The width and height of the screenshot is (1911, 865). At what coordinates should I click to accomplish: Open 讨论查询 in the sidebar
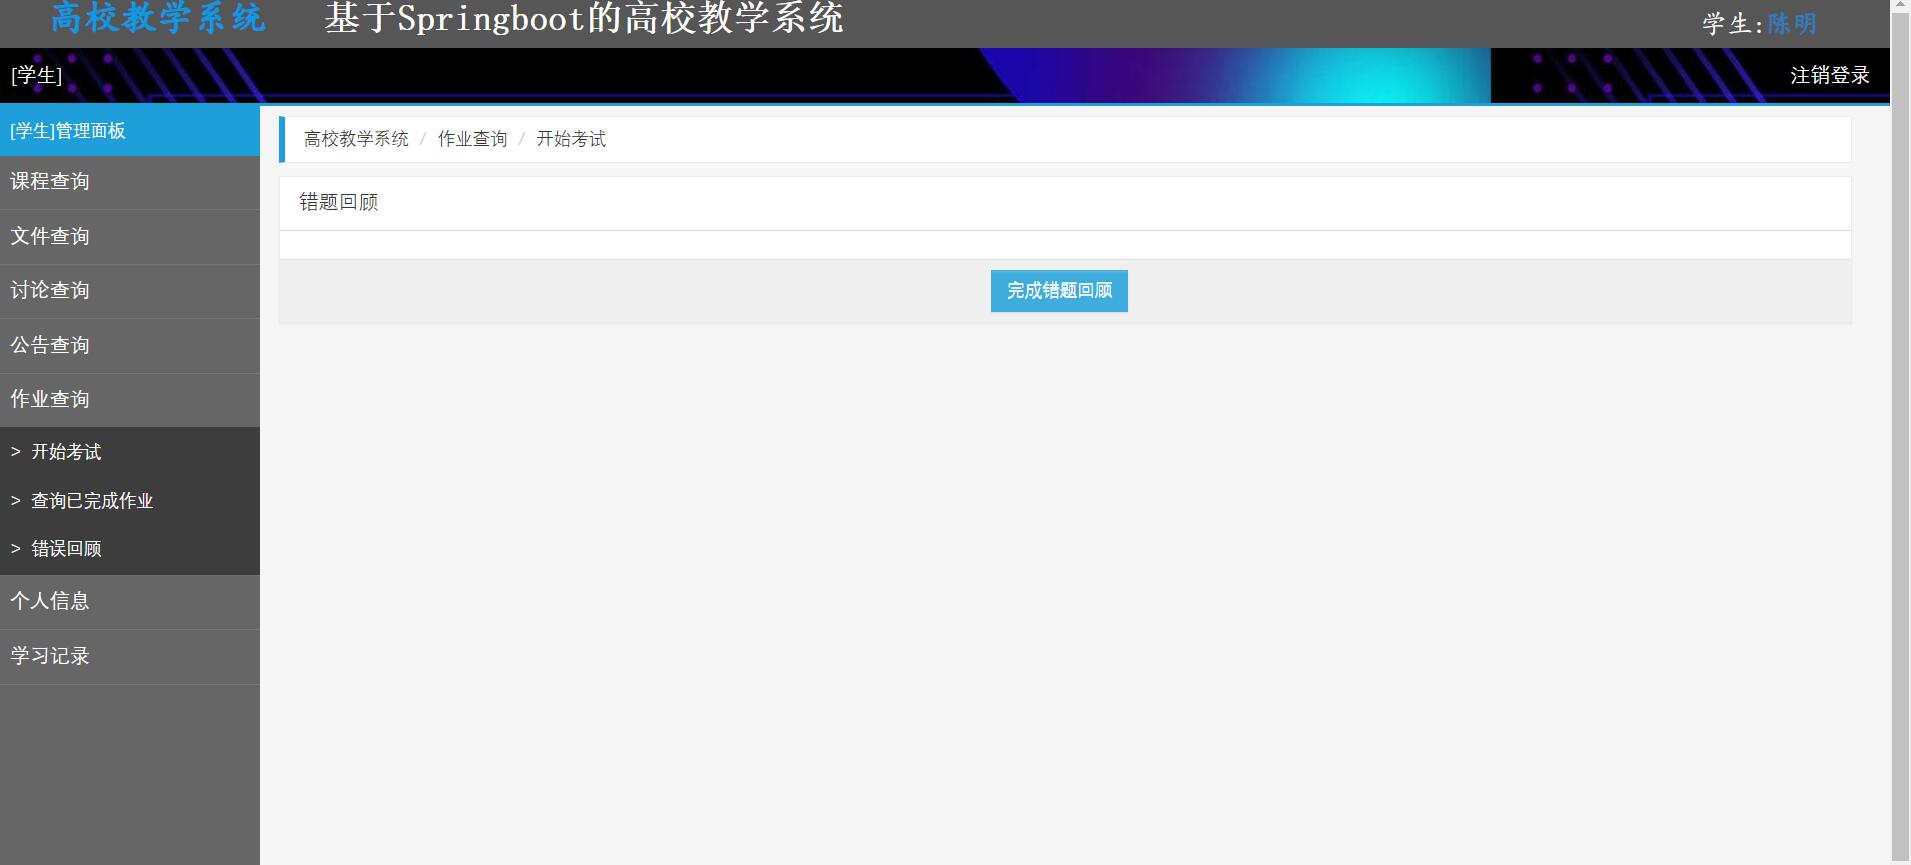coord(130,291)
